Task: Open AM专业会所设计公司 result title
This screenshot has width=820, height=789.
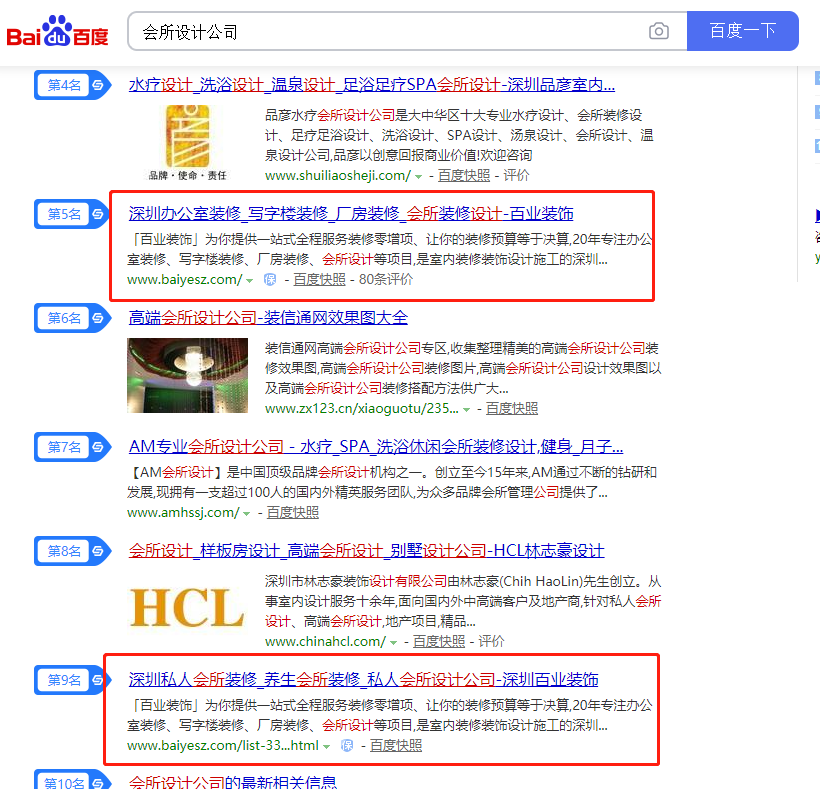Action: click(376, 447)
